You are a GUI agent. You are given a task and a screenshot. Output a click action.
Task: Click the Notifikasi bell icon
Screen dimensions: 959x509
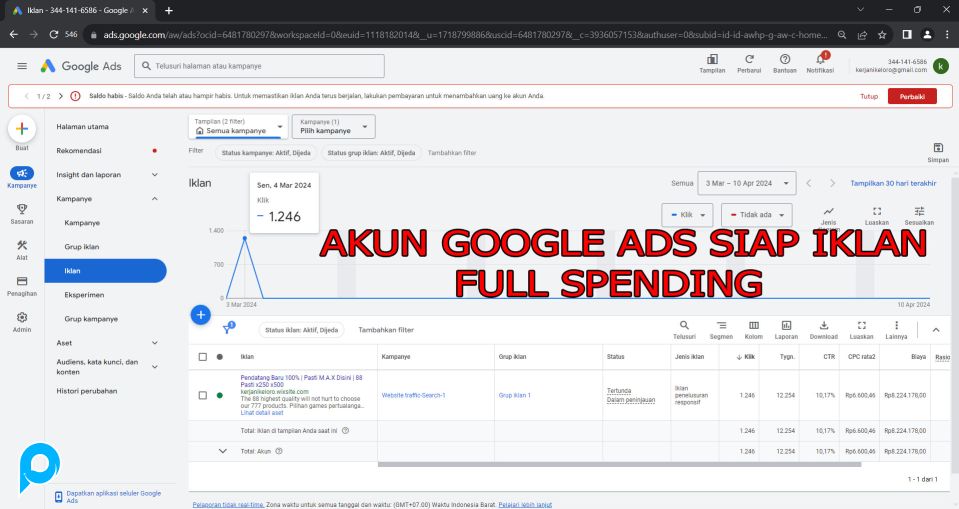point(820,60)
